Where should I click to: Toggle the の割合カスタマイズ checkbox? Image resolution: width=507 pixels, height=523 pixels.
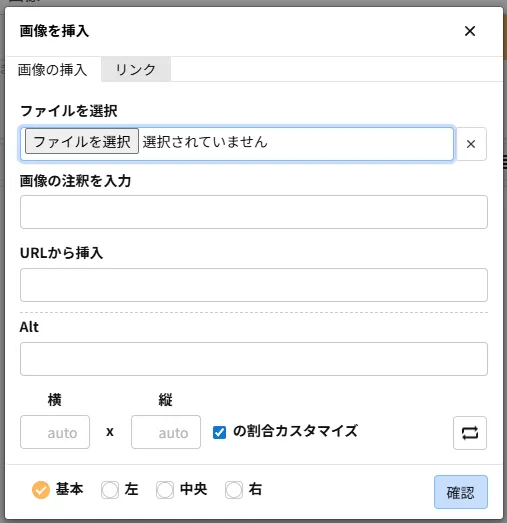click(219, 432)
